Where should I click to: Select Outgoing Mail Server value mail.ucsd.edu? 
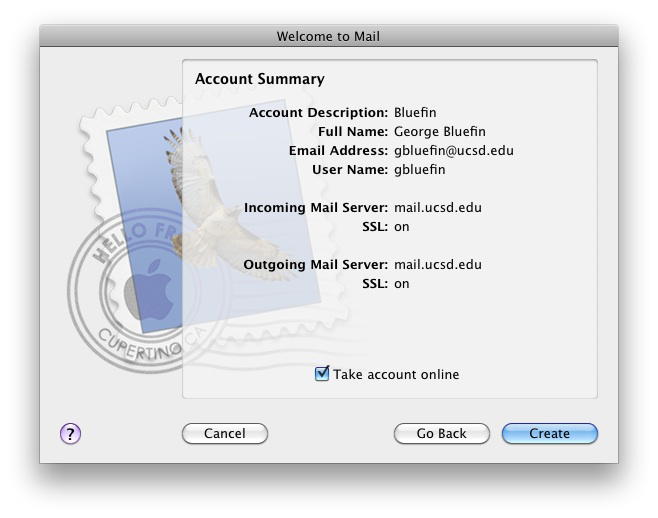438,264
